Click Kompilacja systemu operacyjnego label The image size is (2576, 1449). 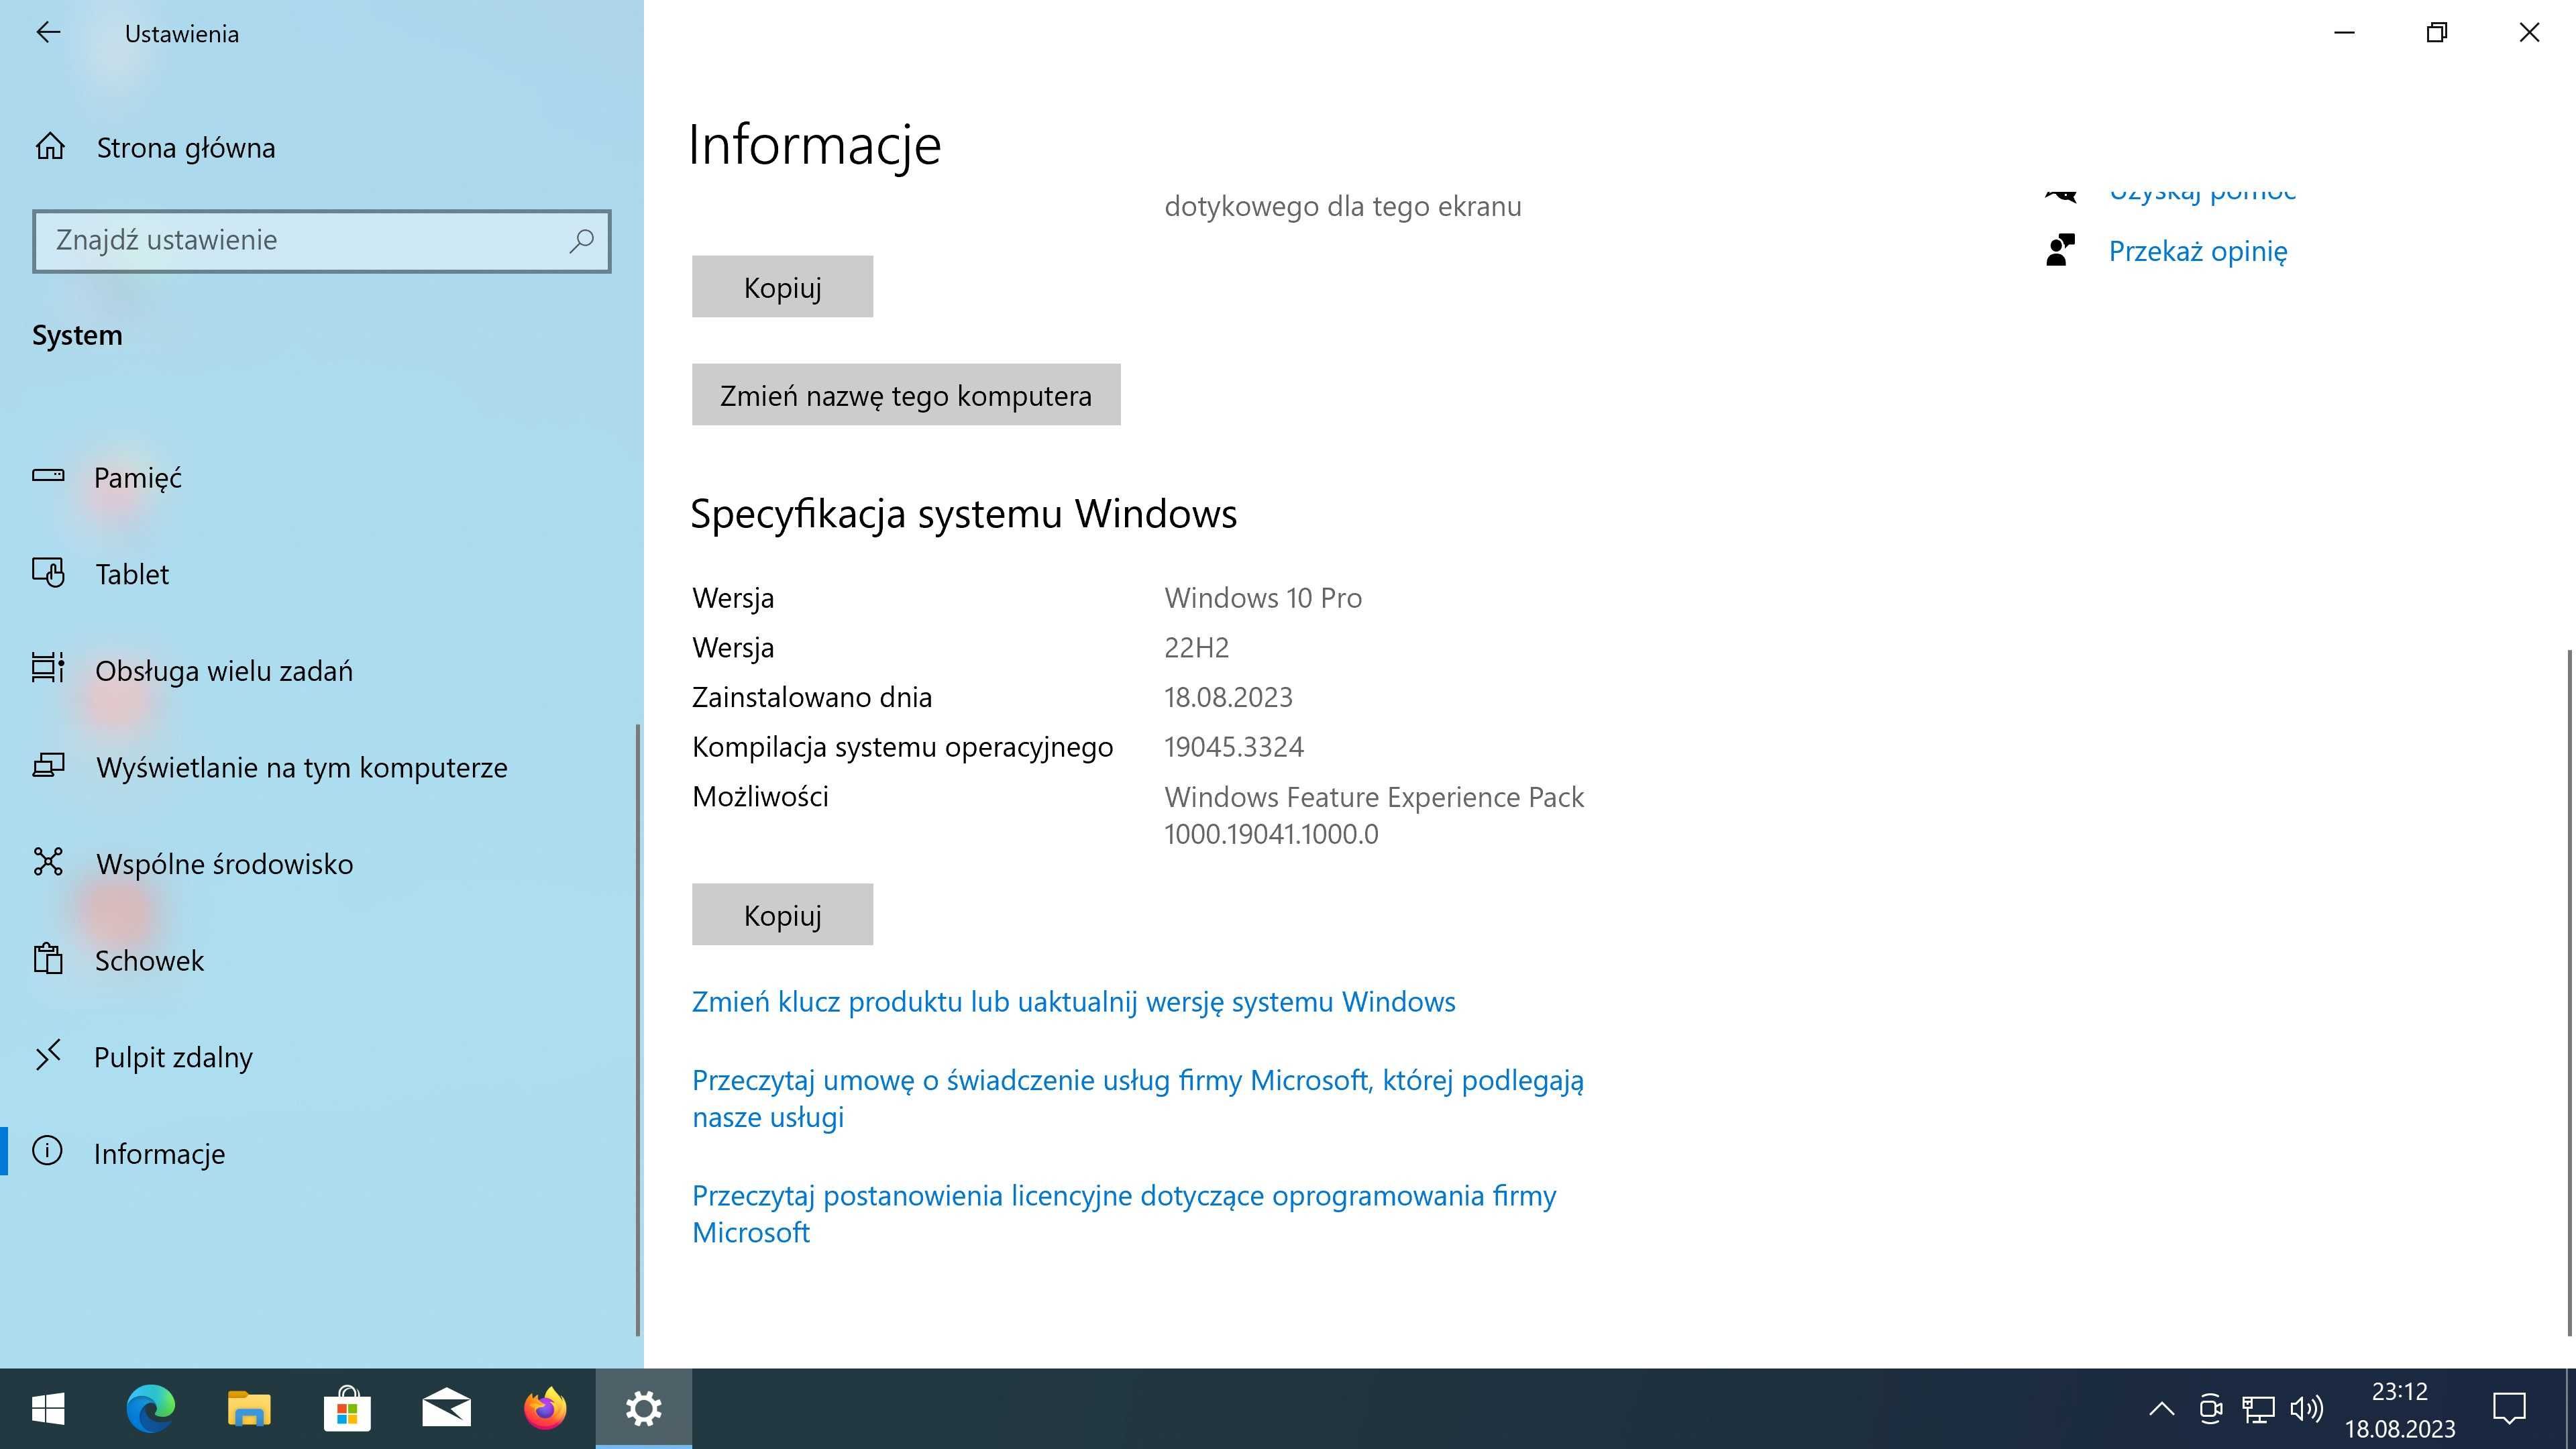(x=902, y=747)
